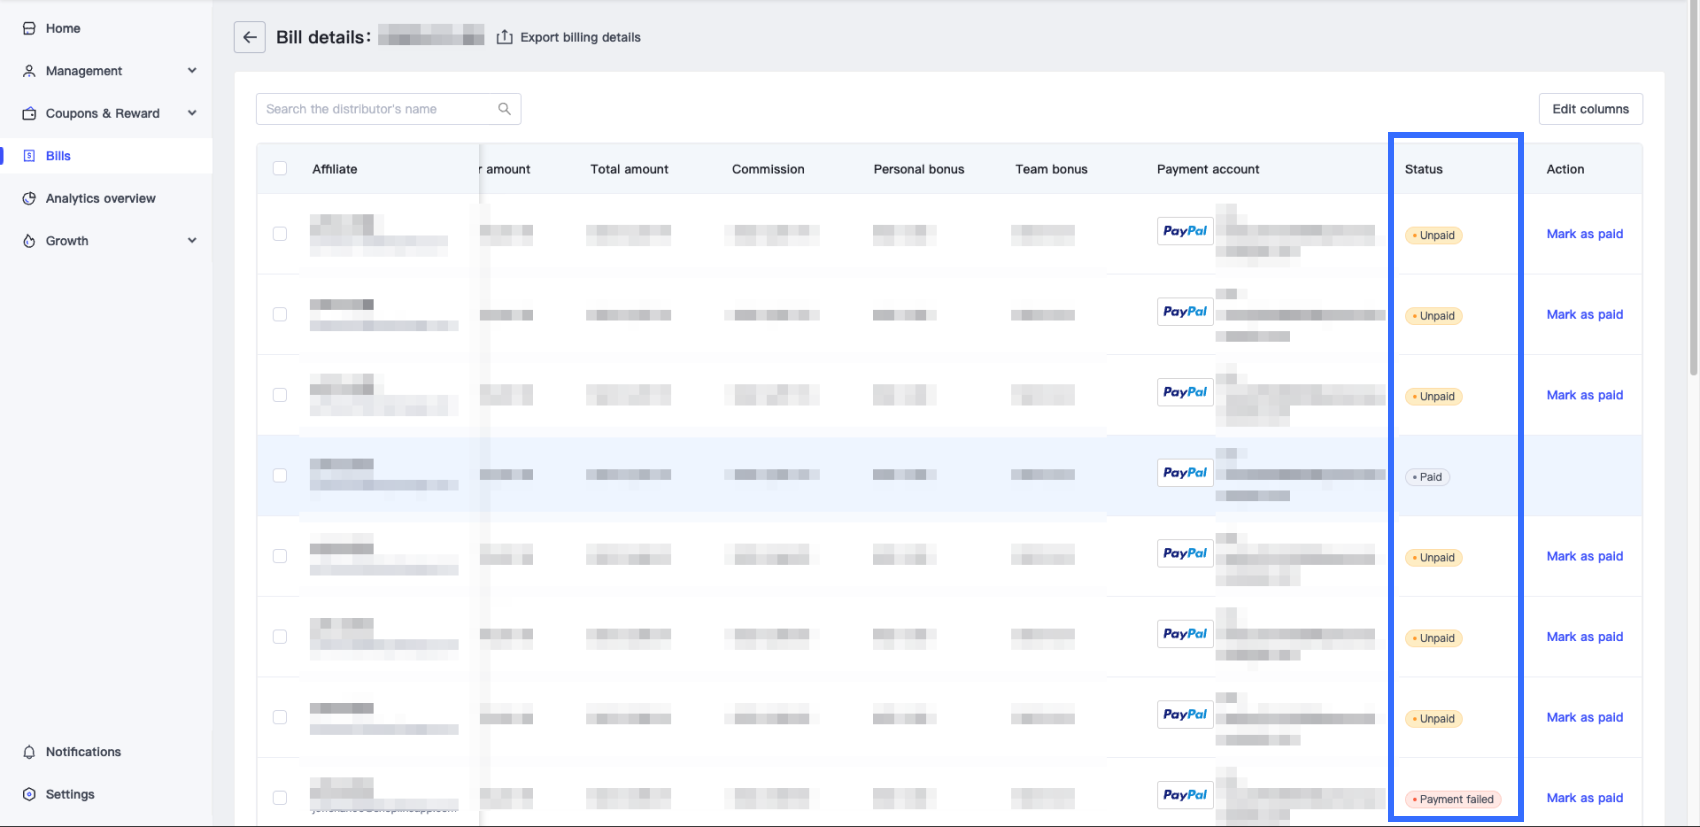Select the checkbox in the Paid row

[280, 476]
